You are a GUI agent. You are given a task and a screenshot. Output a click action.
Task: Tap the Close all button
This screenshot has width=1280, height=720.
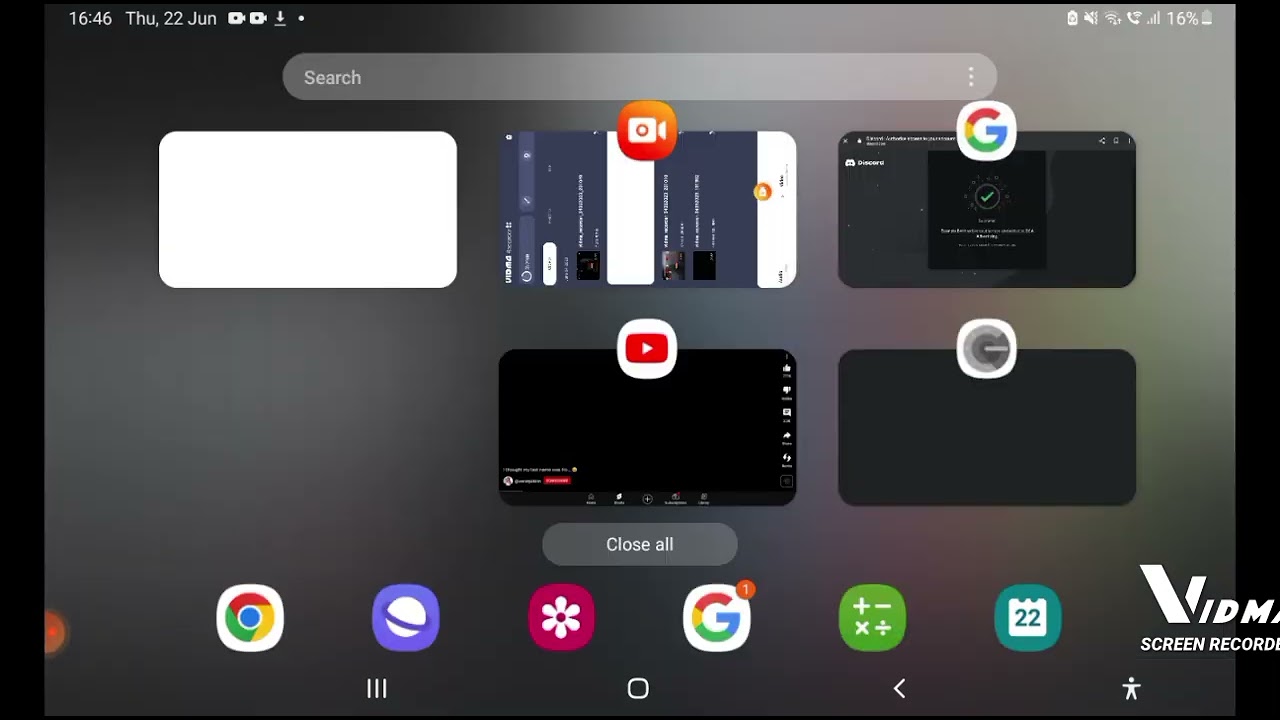click(640, 544)
